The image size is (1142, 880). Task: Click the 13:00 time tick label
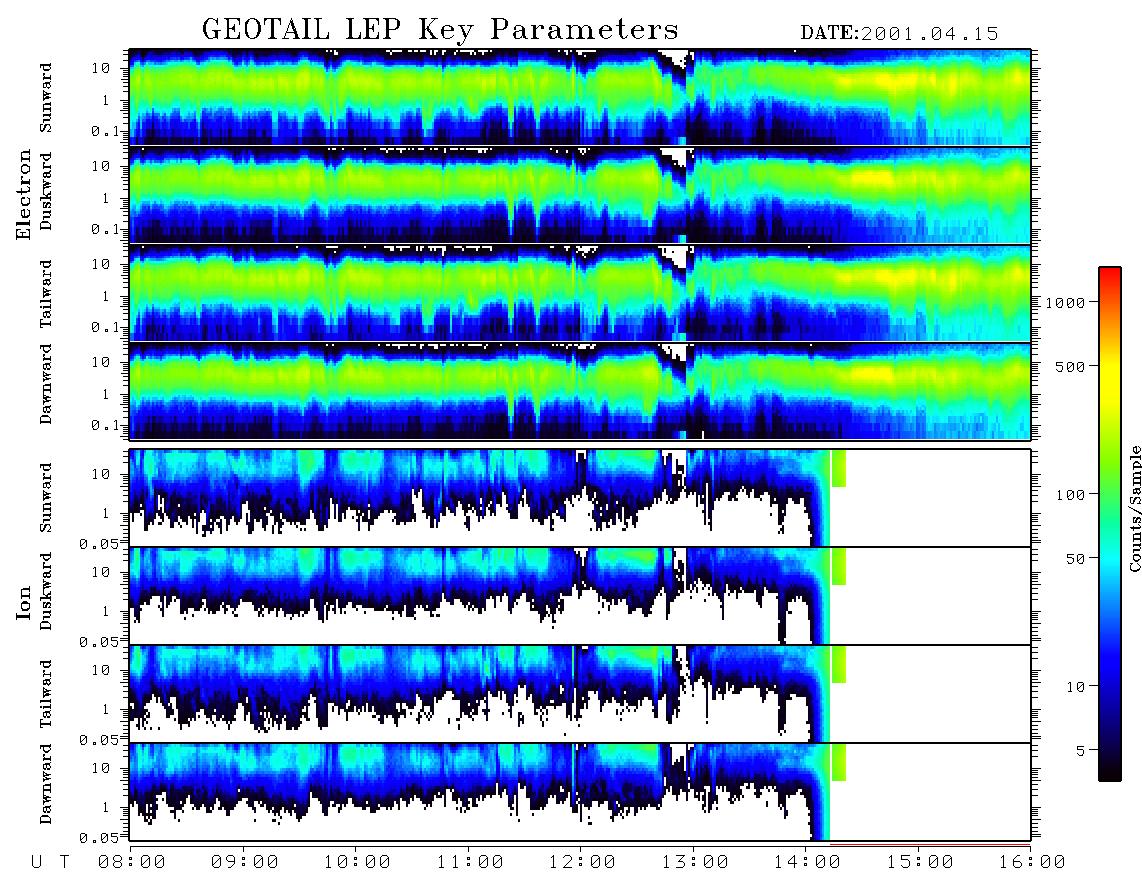[695, 863]
